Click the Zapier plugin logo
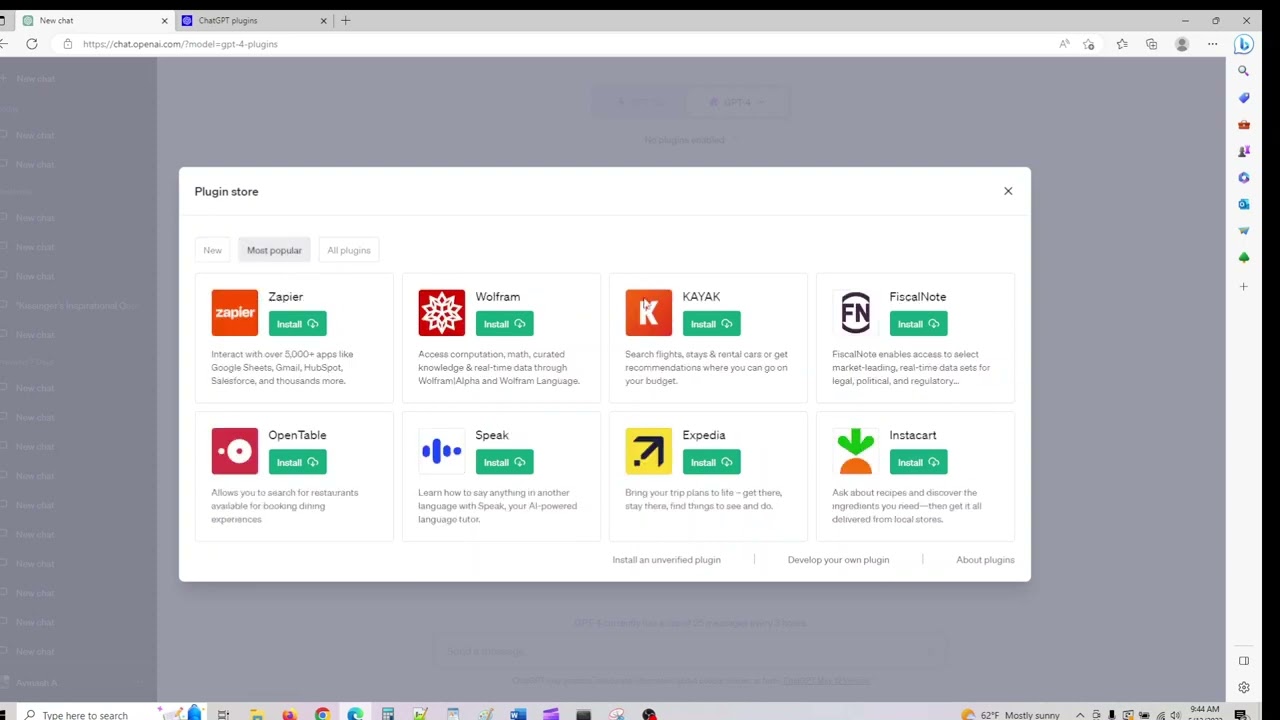Image resolution: width=1280 pixels, height=720 pixels. pyautogui.click(x=234, y=313)
